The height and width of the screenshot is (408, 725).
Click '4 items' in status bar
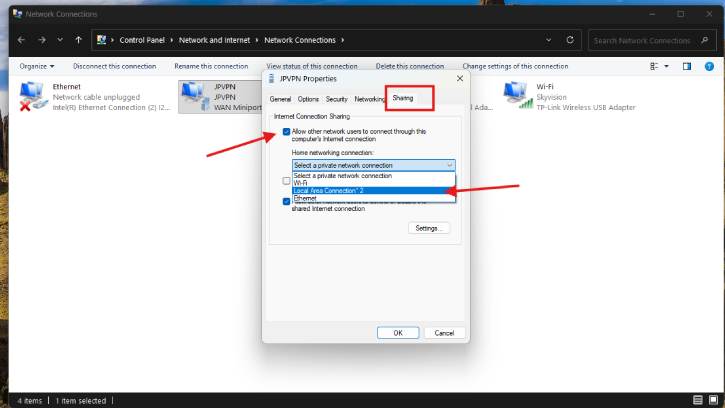tap(30, 401)
